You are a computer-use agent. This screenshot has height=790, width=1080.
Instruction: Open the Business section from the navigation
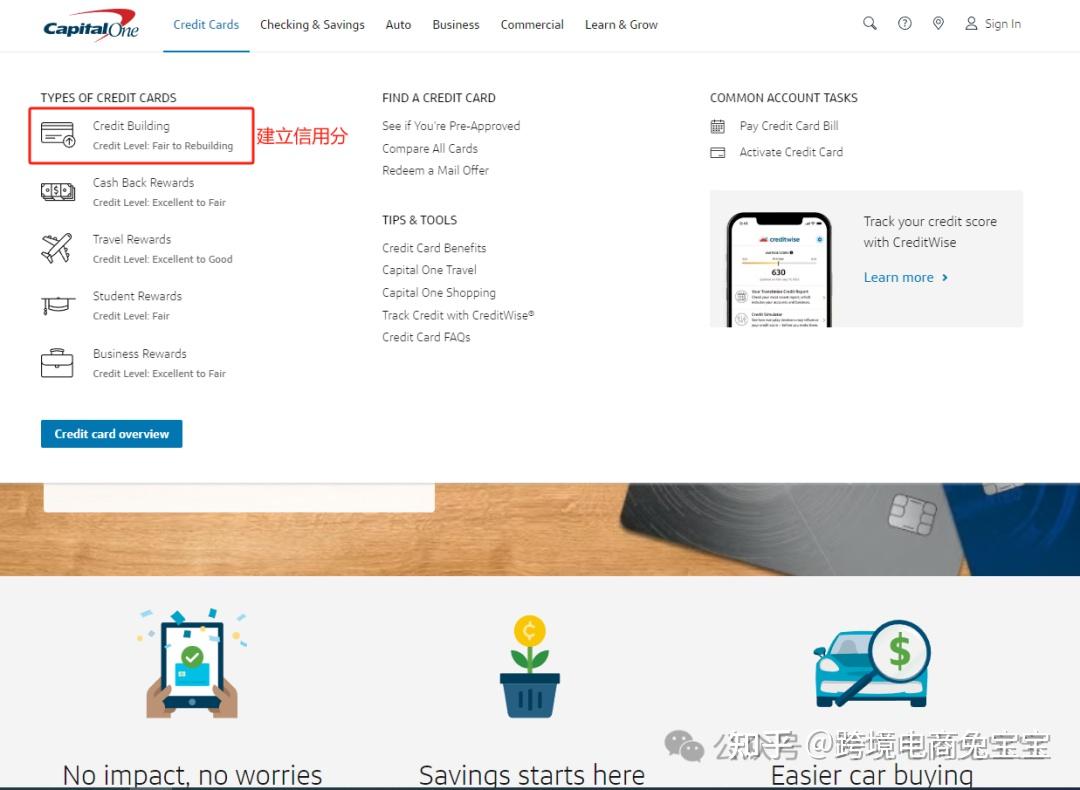point(455,24)
